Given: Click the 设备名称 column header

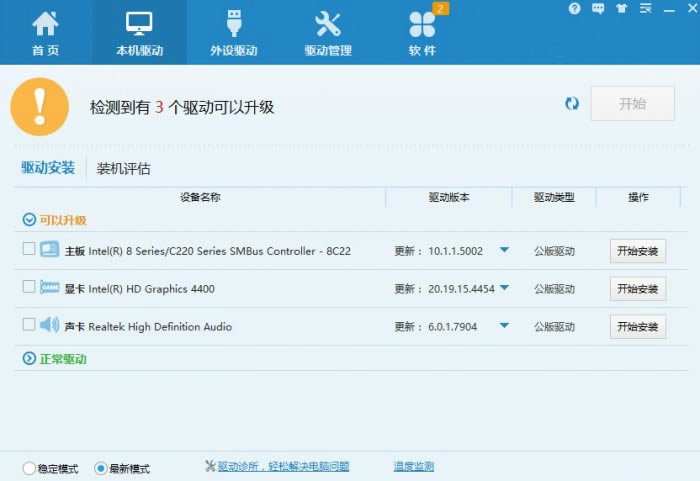Looking at the screenshot, I should pos(200,197).
